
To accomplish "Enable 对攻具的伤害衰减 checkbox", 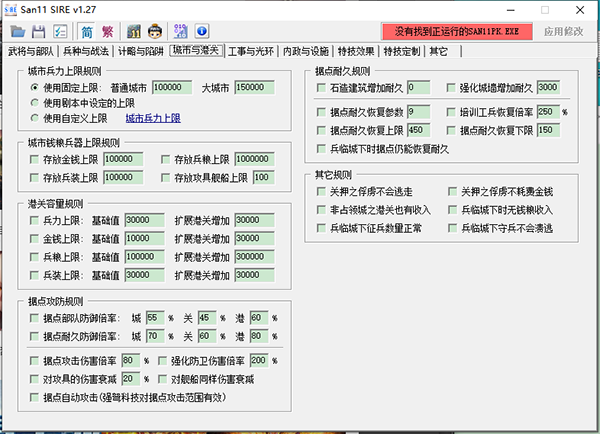I will (x=34, y=379).
